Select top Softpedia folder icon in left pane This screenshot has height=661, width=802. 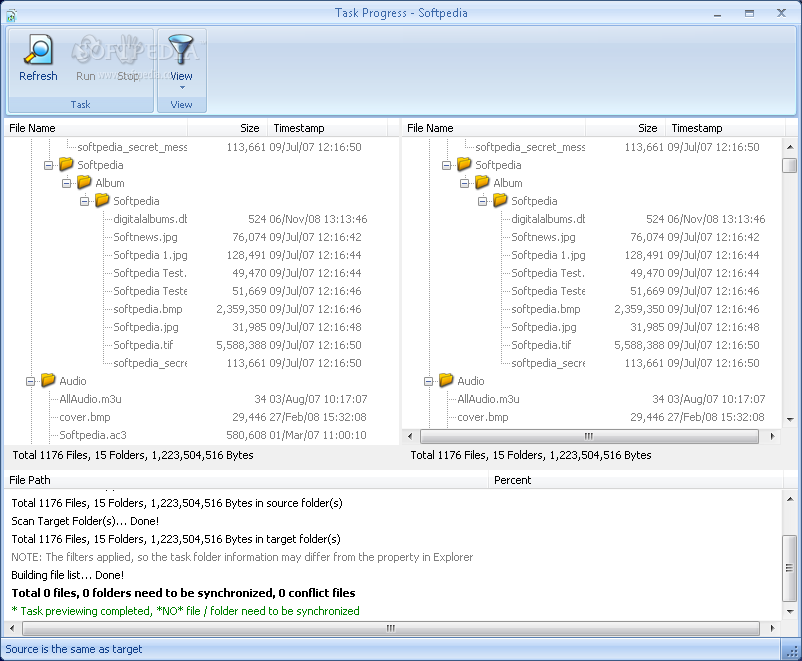(66, 164)
